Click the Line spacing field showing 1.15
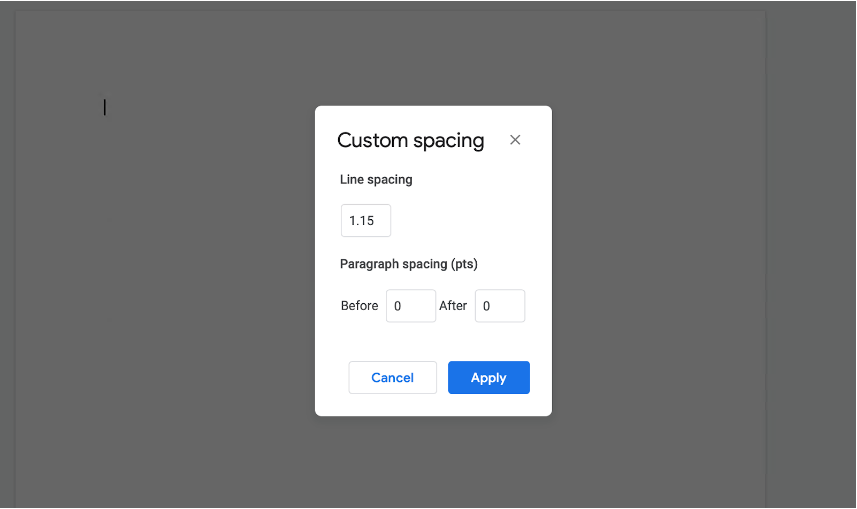 (x=366, y=220)
